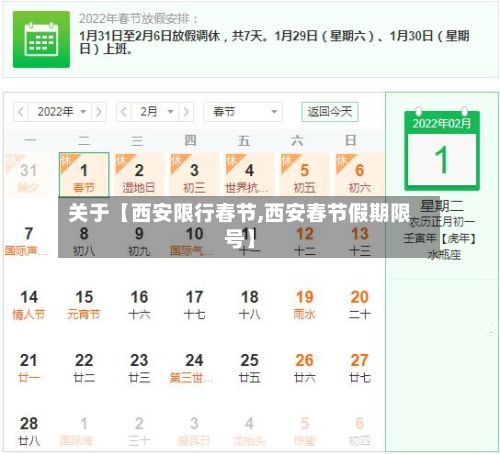
Task: Select February 19 雨水 date
Action: point(304,304)
